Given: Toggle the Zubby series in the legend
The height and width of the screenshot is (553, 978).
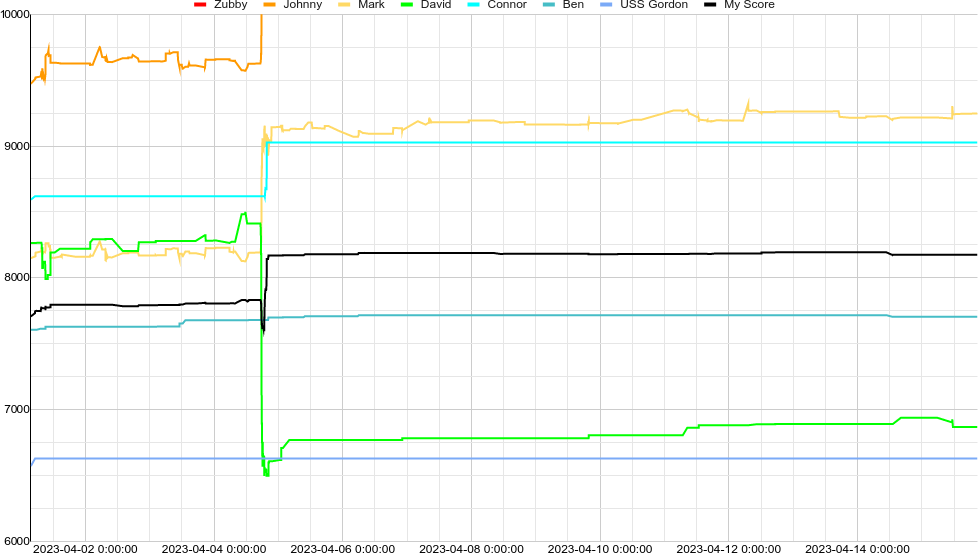Looking at the screenshot, I should pos(231,4).
